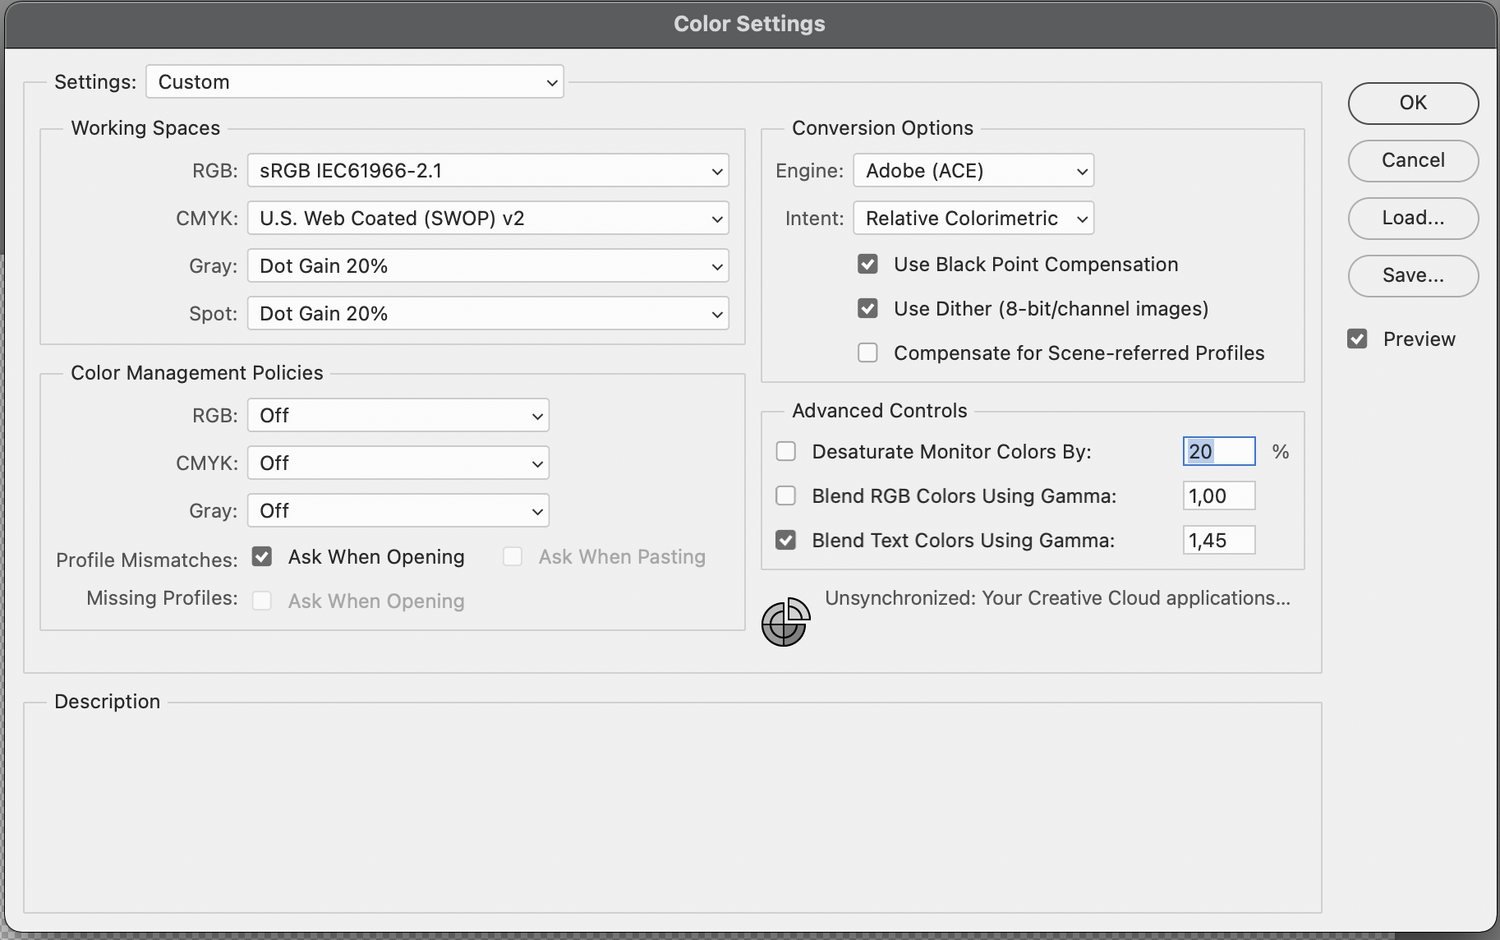Open the Gray color management policy dropdown

(398, 511)
